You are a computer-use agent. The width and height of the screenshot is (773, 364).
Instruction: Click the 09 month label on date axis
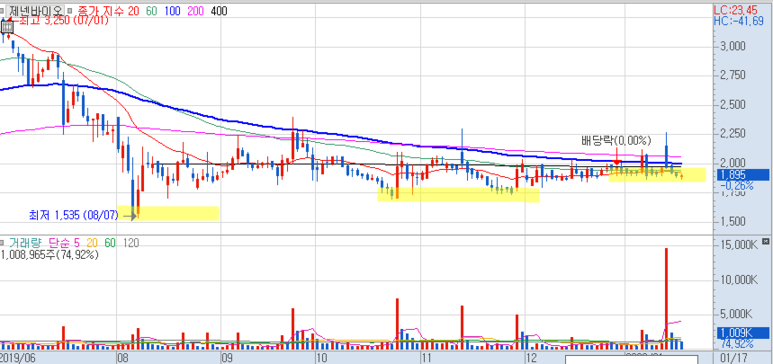coord(226,357)
